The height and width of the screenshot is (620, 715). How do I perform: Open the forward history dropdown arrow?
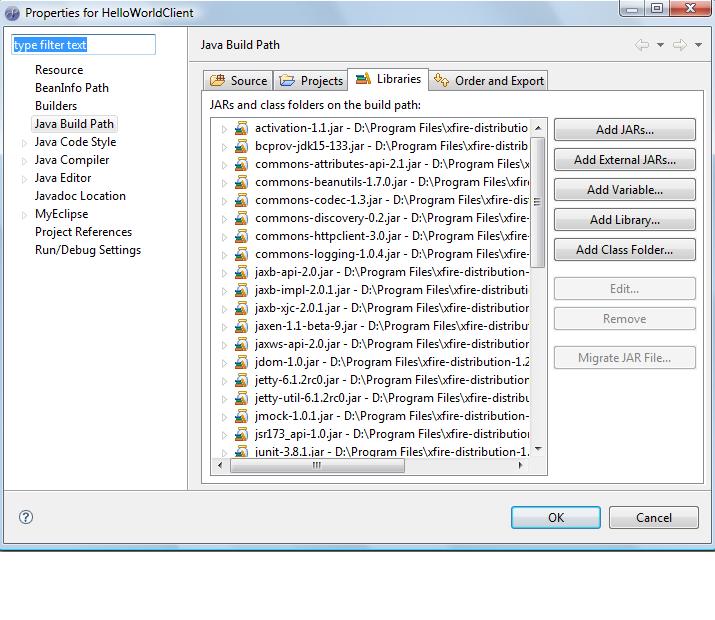tap(698, 45)
